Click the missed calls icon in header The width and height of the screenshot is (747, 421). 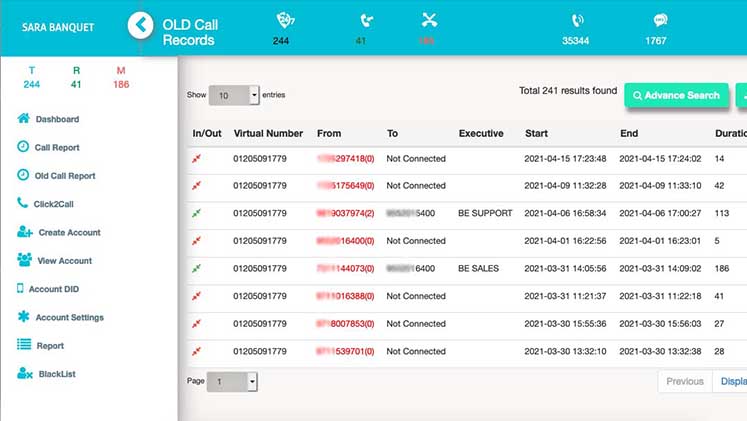(429, 20)
